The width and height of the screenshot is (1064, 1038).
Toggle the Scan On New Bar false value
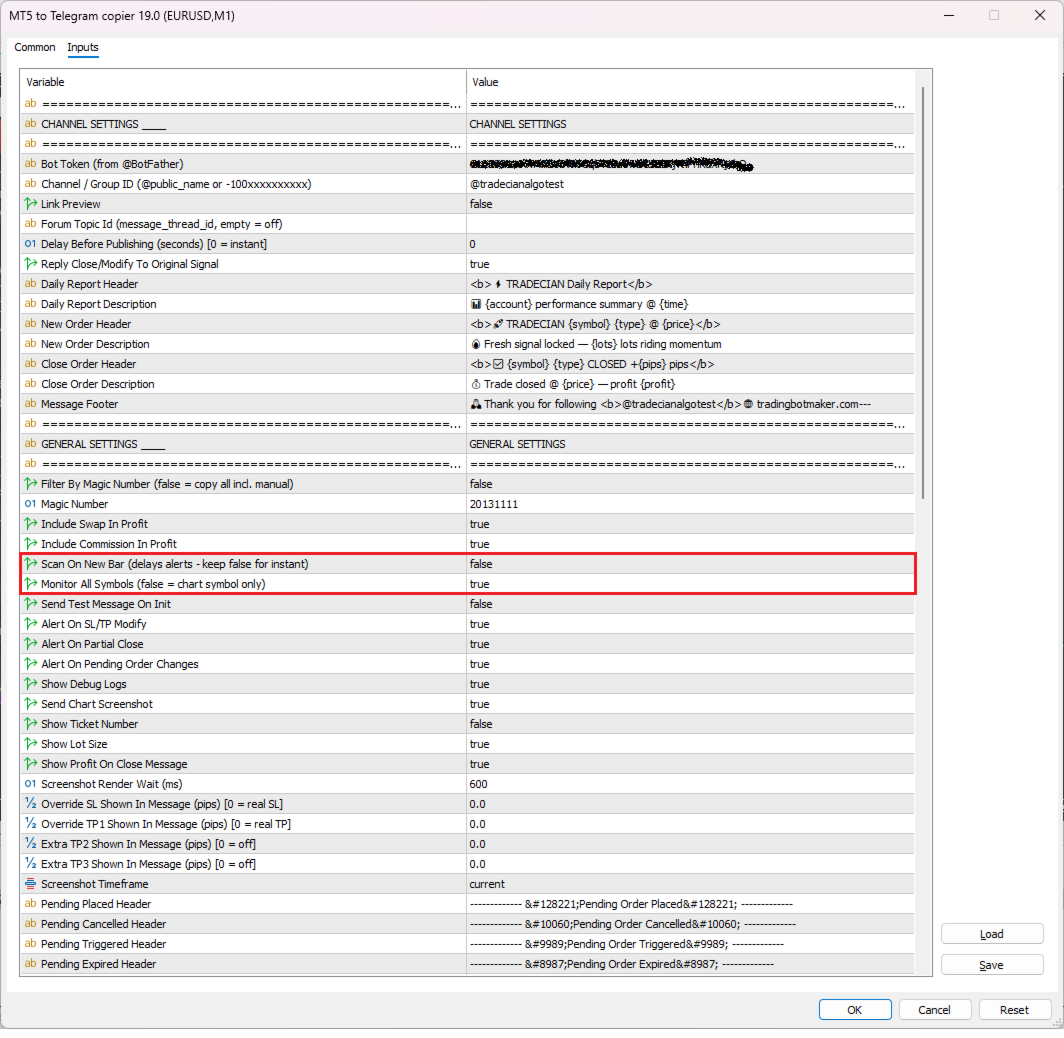pyautogui.click(x=690, y=564)
